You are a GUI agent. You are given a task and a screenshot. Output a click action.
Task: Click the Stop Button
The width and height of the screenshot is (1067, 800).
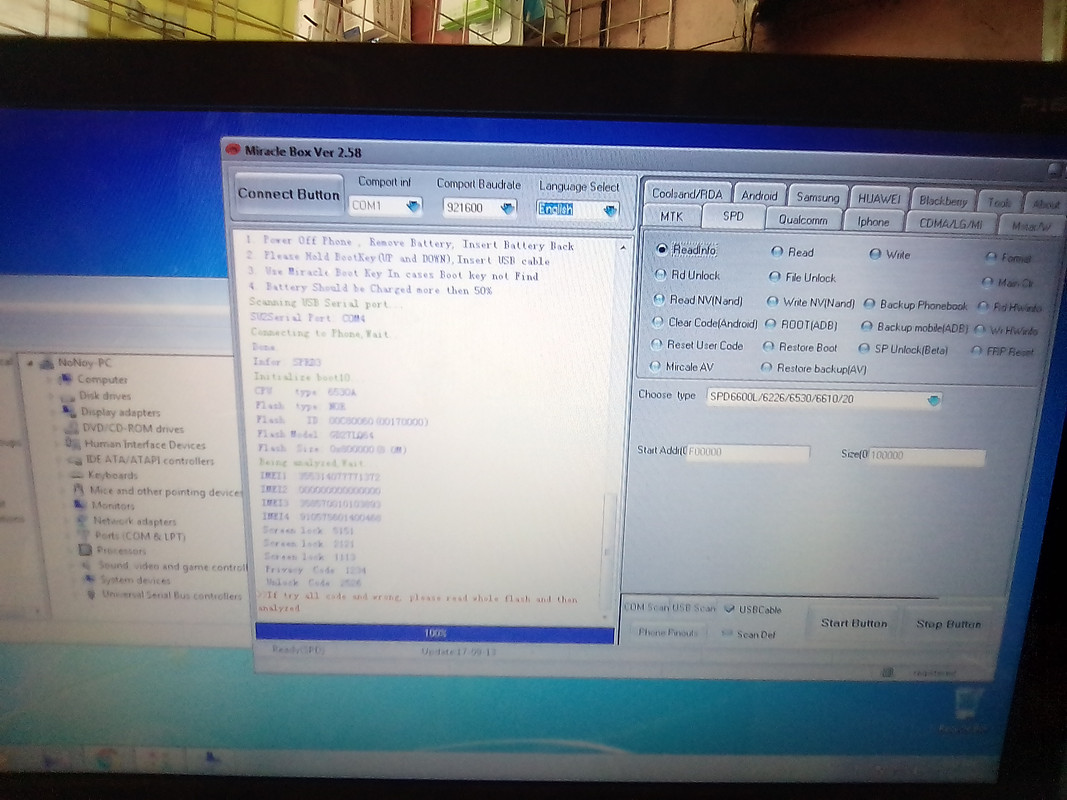click(x=948, y=624)
